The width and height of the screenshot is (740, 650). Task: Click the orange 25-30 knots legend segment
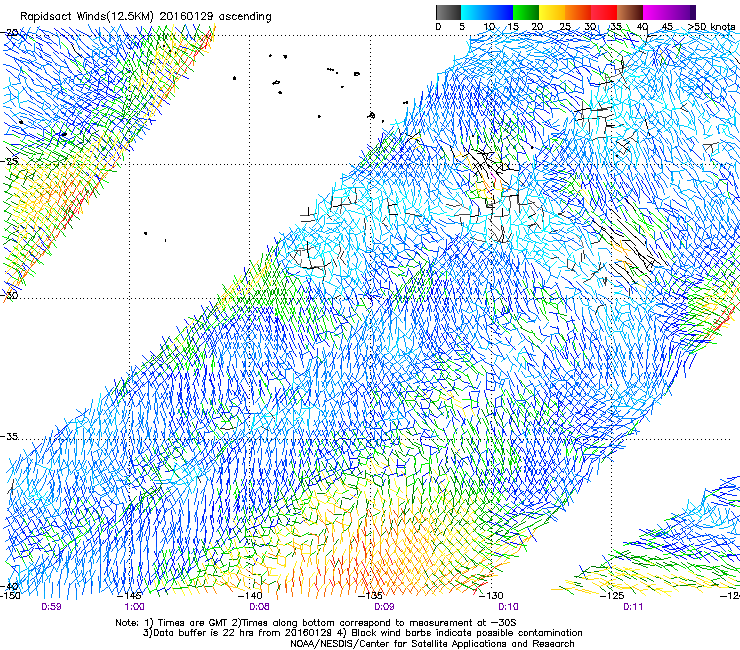(x=578, y=12)
